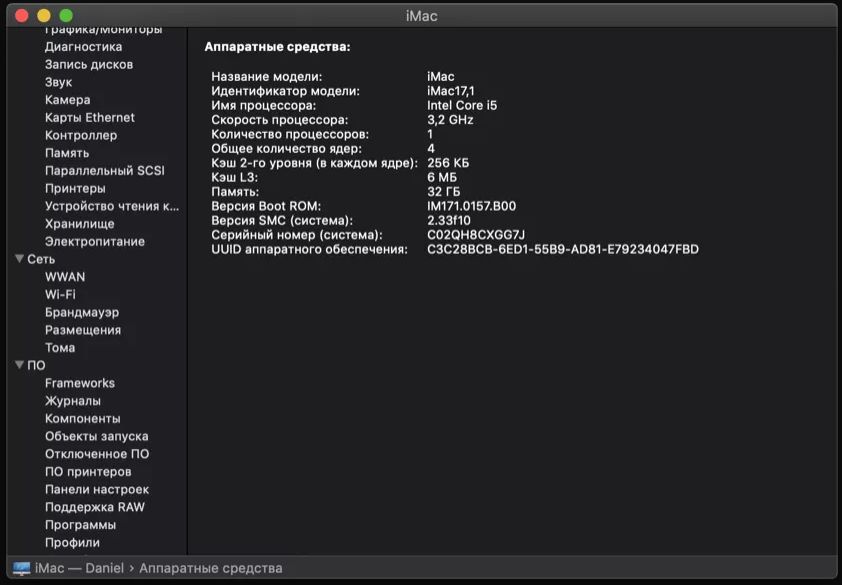Screen dimensions: 842x585
Task: Select the 256 КБ cache value
Action: (x=448, y=163)
